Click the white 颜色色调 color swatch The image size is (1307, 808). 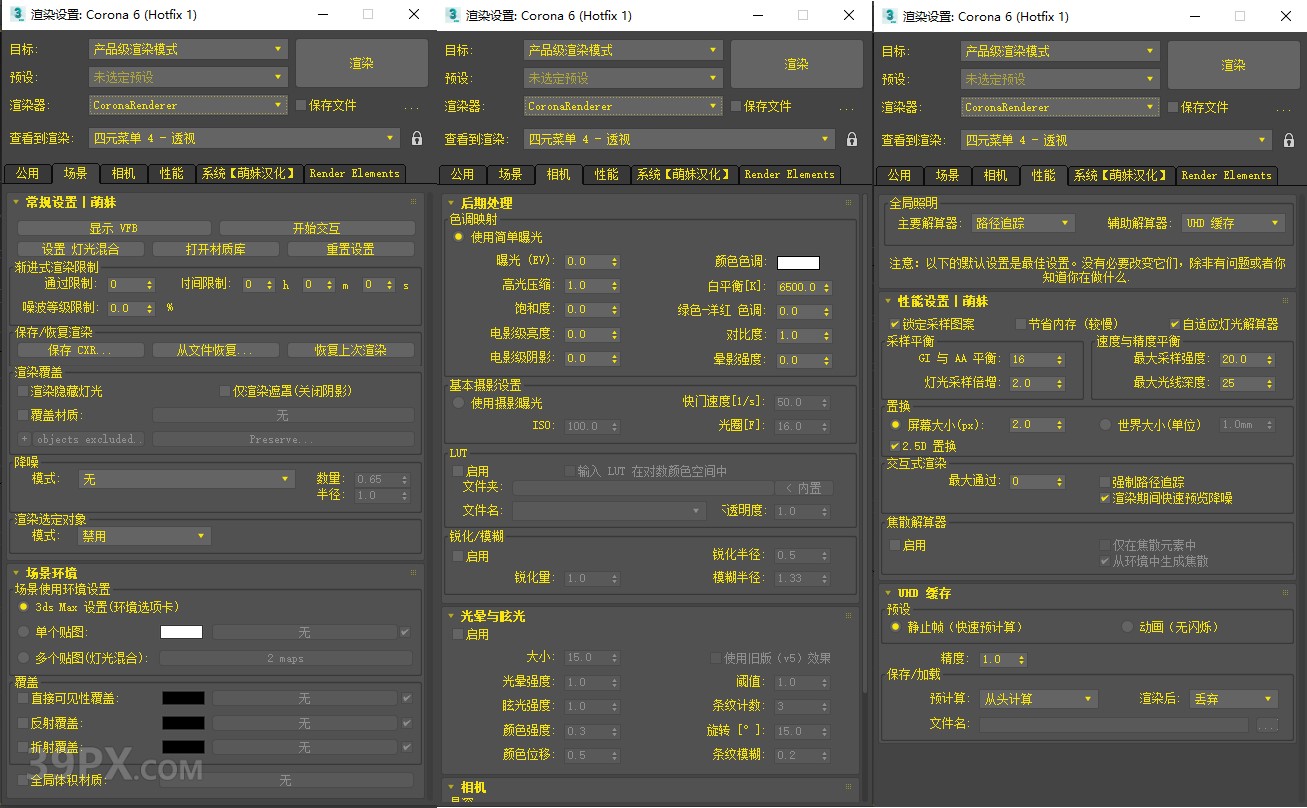click(x=798, y=260)
